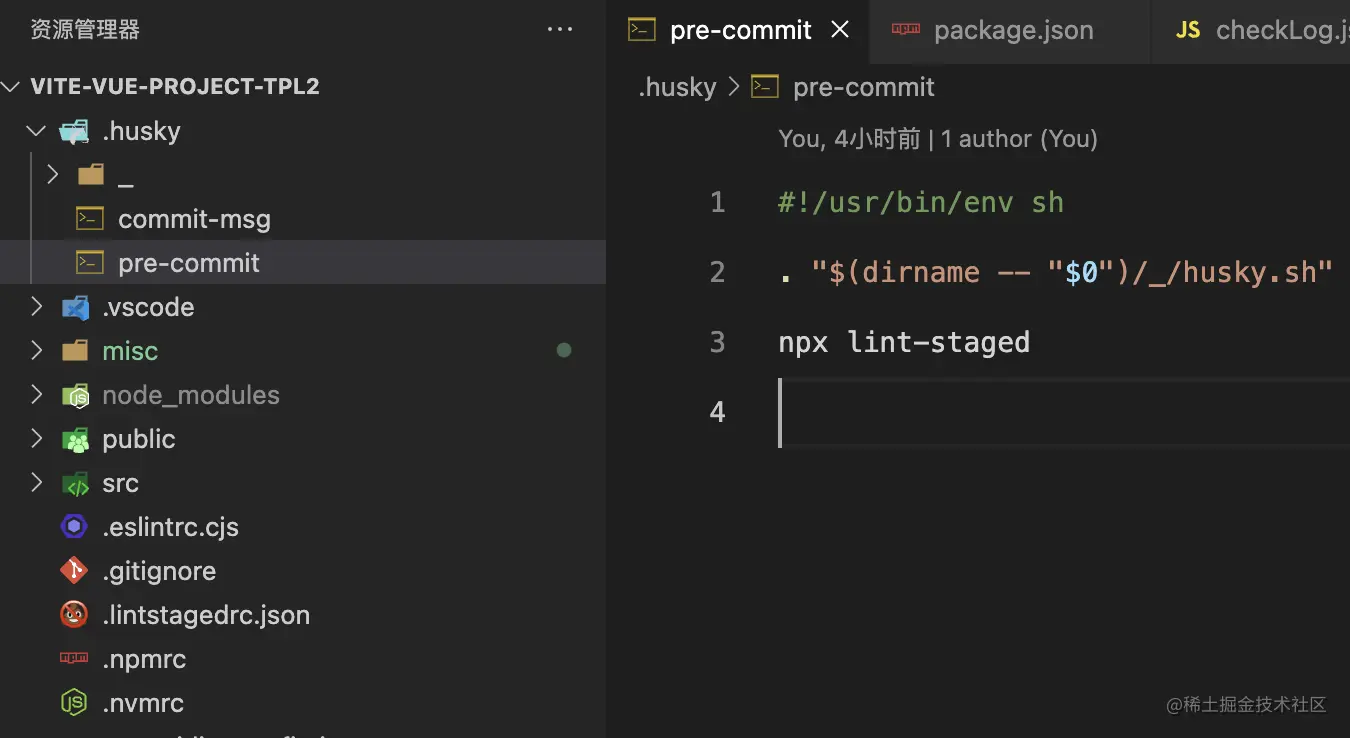Click the commit-msg shell file icon
1350x738 pixels.
pos(91,219)
